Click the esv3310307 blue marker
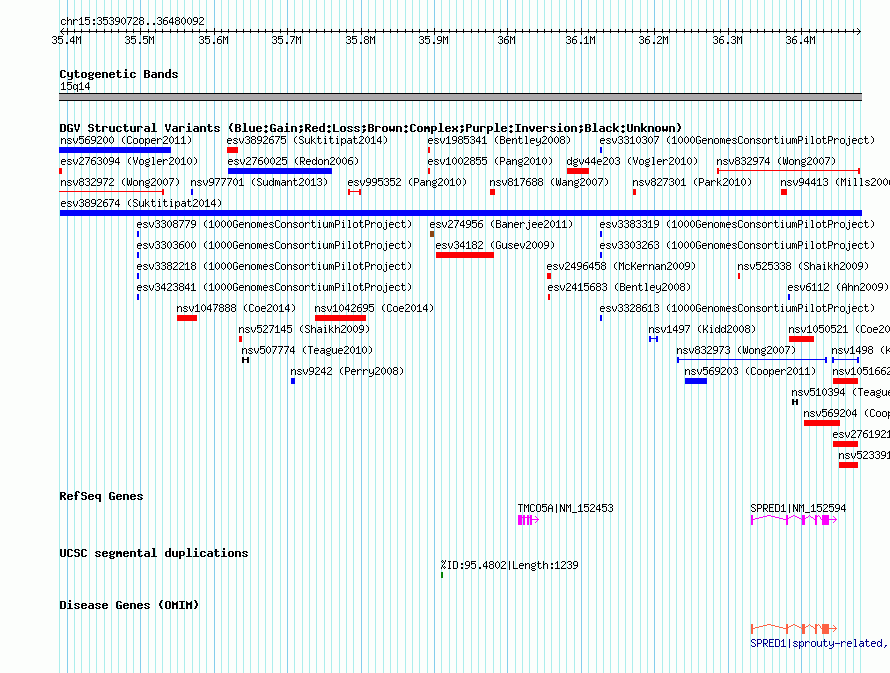The image size is (890, 673). click(x=601, y=150)
